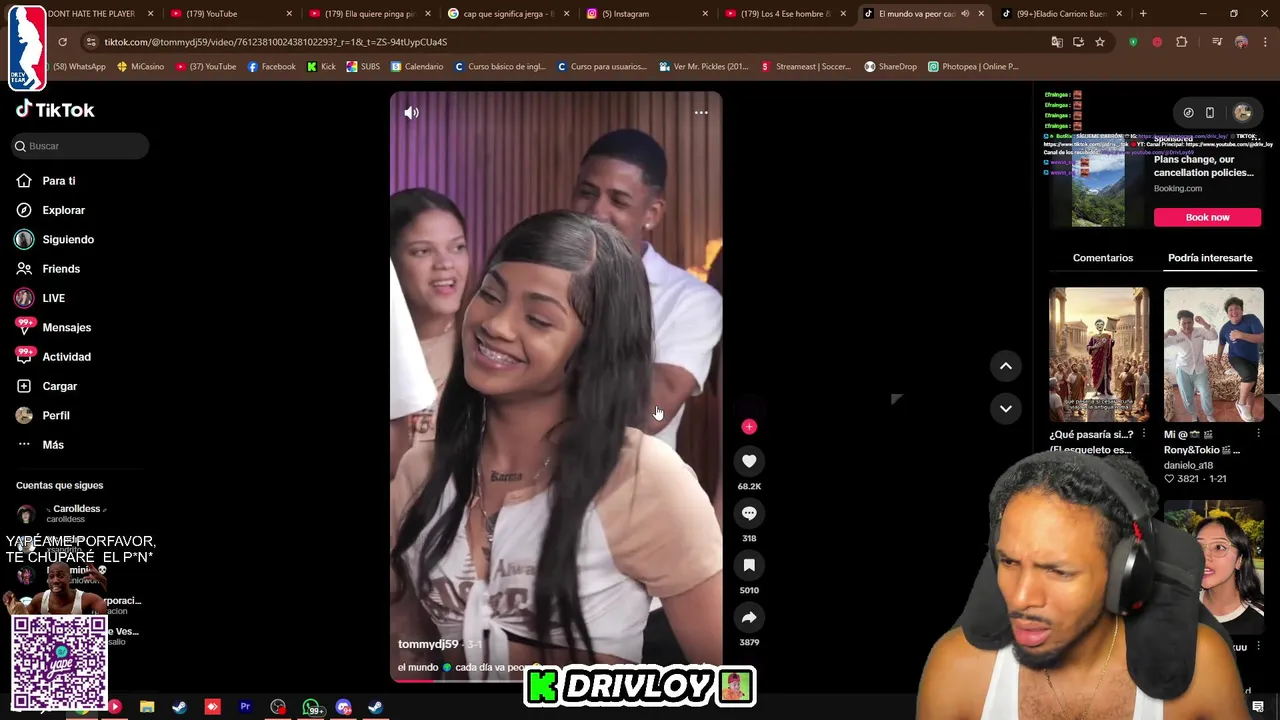
Task: Open the TikTok coins icon in the top pill
Action: (1188, 113)
